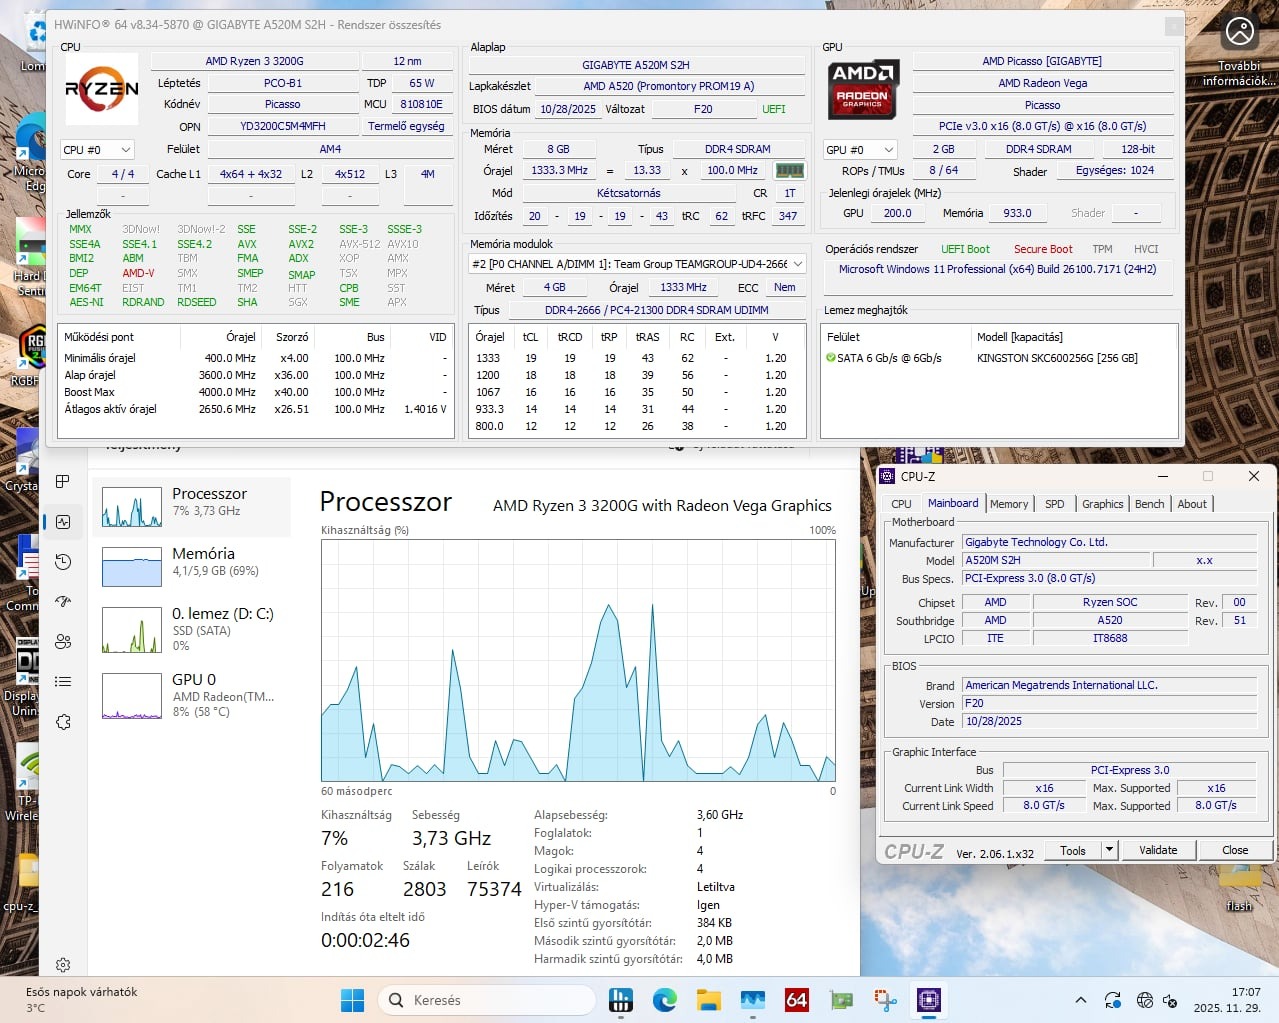Open Microsoft Edge from taskbar

[x=665, y=1000]
